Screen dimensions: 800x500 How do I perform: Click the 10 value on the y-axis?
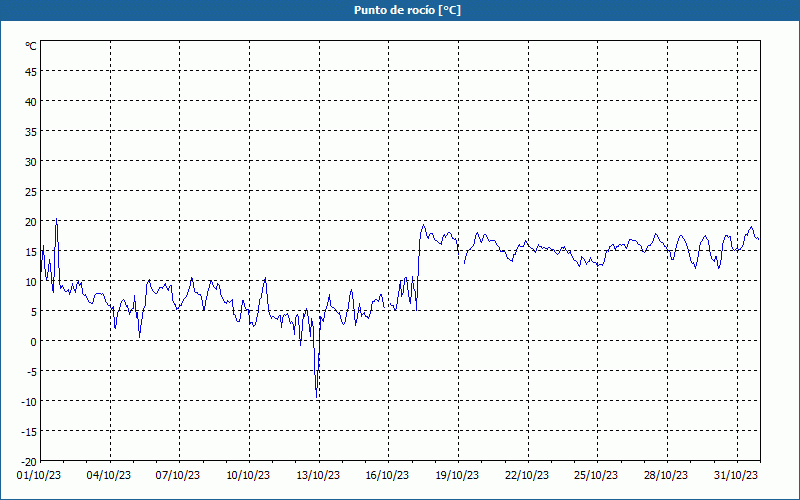pos(31,282)
